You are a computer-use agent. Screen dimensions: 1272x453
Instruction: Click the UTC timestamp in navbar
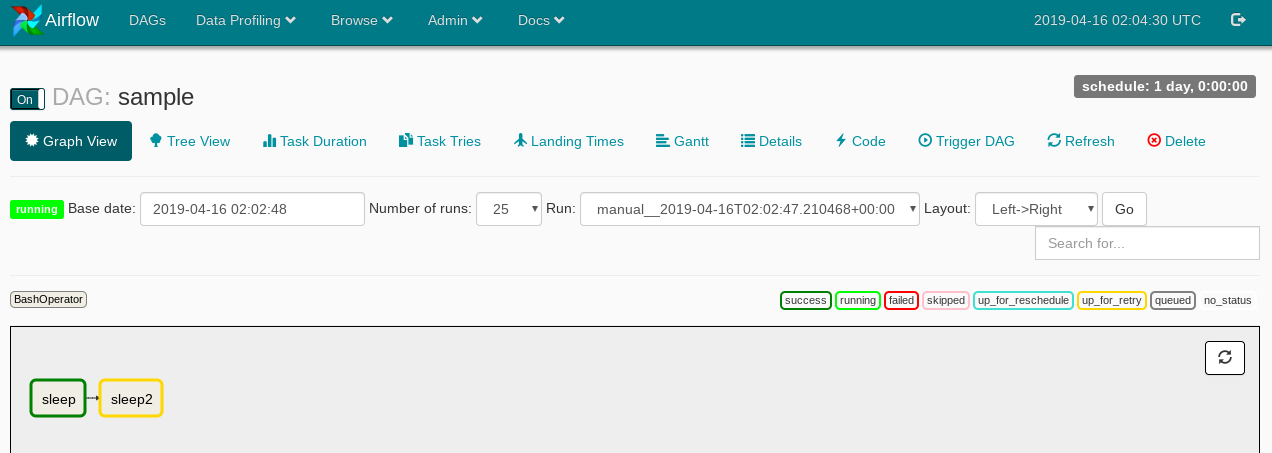point(1117,20)
